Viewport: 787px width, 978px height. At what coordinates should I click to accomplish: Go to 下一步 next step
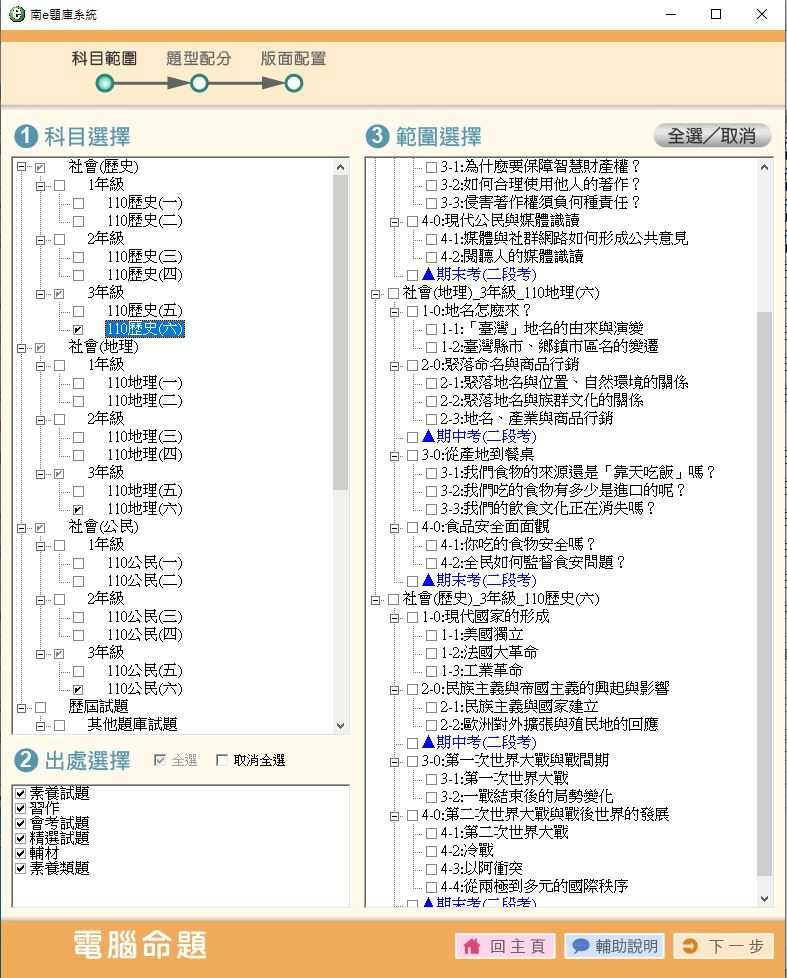pyautogui.click(x=723, y=946)
